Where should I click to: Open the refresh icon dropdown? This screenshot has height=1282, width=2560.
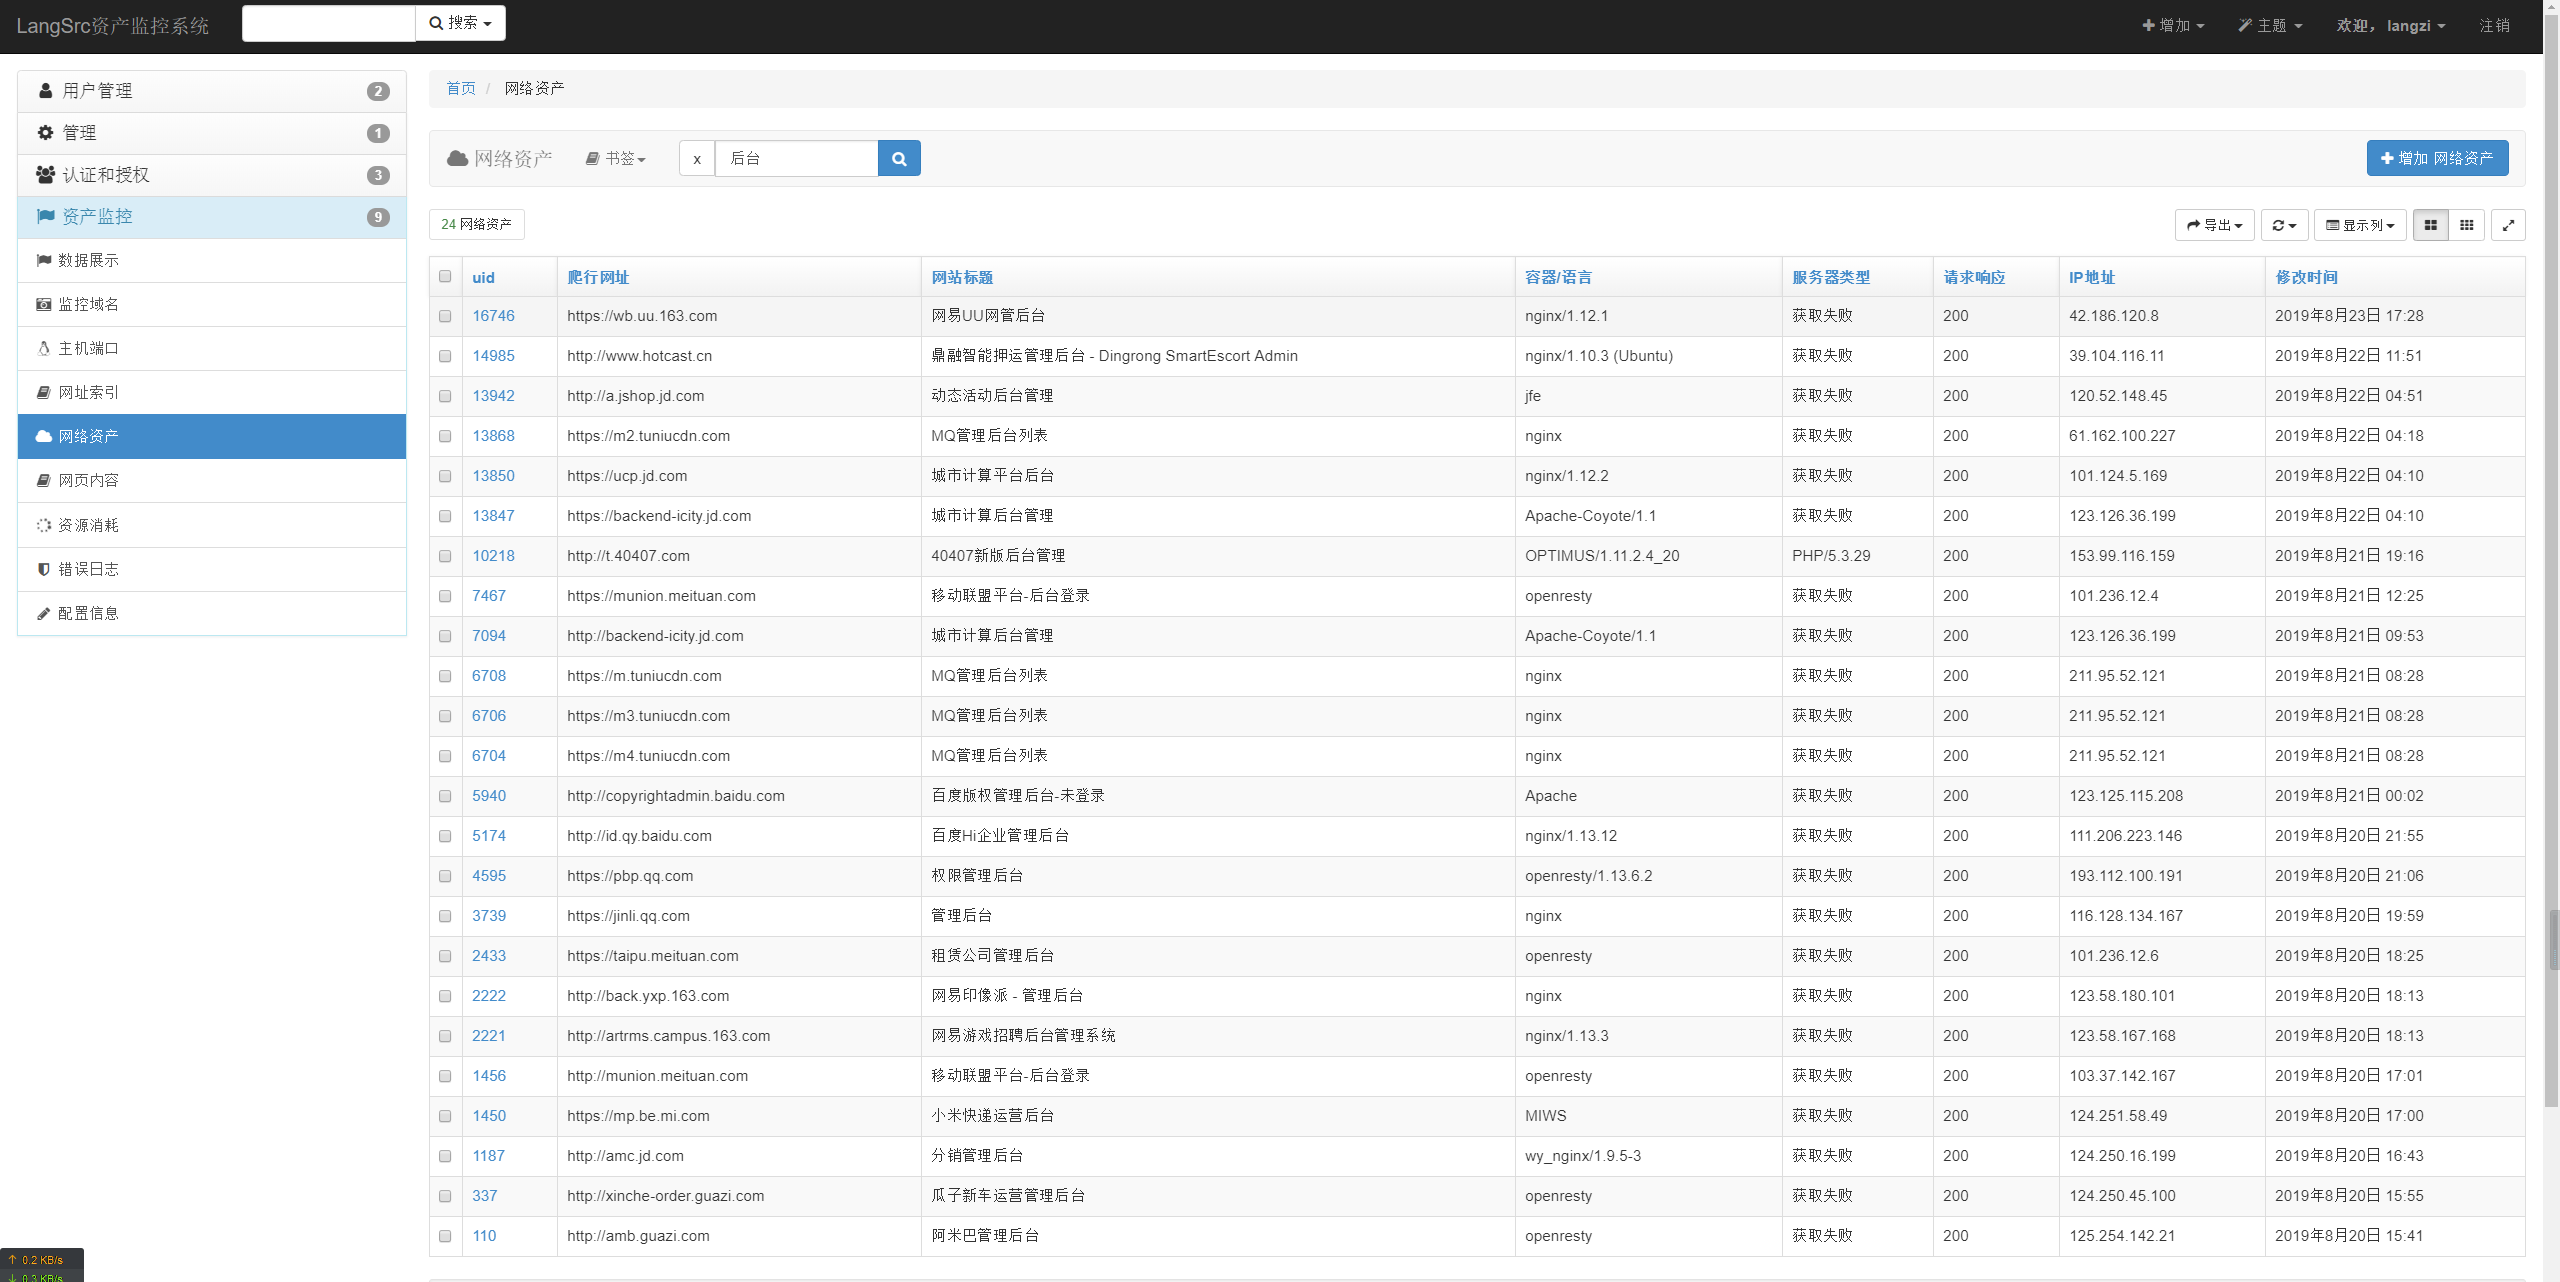coord(2284,225)
